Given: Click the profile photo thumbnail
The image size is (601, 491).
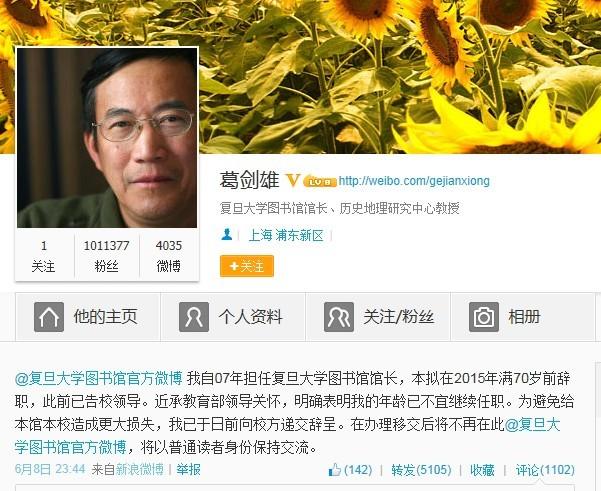Looking at the screenshot, I should [x=107, y=138].
